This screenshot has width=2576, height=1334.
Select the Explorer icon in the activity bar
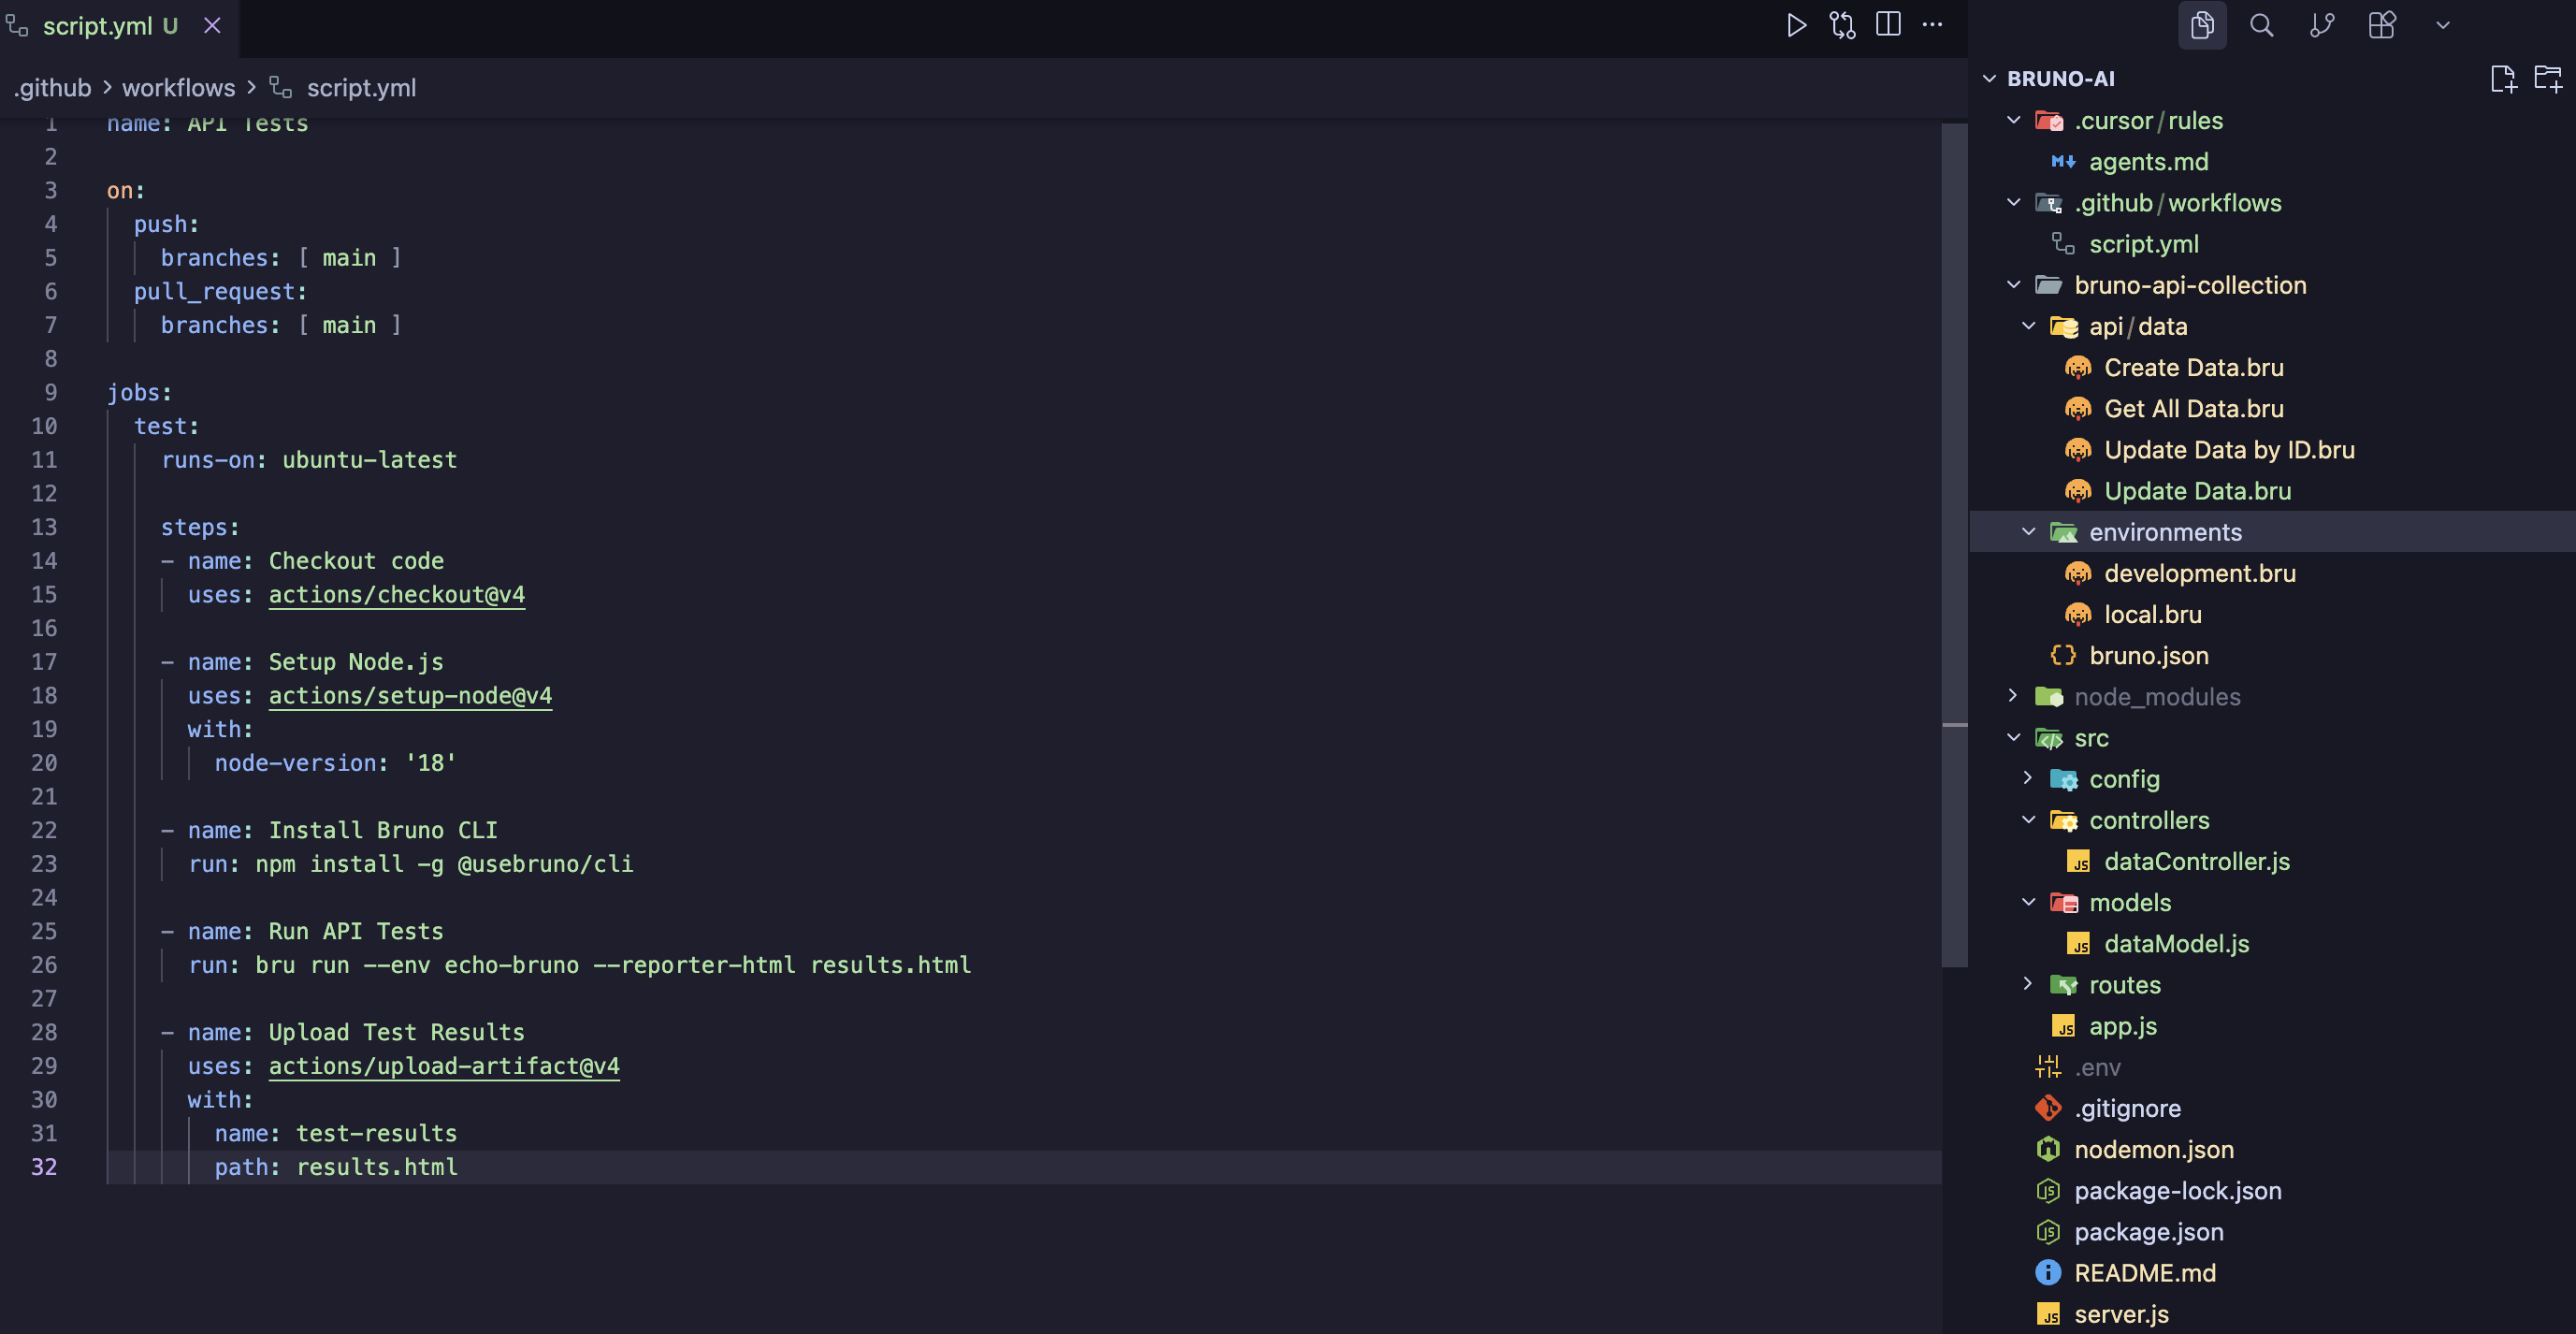tap(2202, 25)
